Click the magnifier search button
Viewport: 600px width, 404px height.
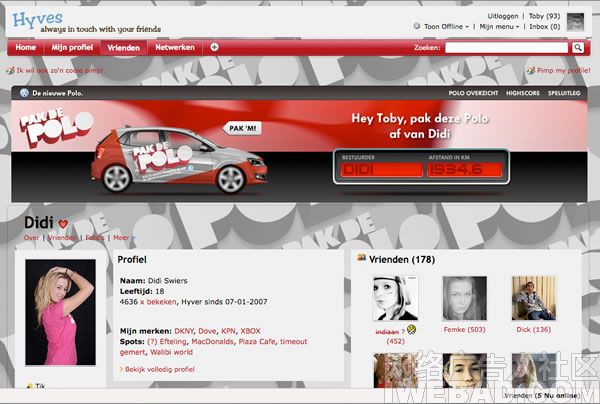pyautogui.click(x=578, y=48)
